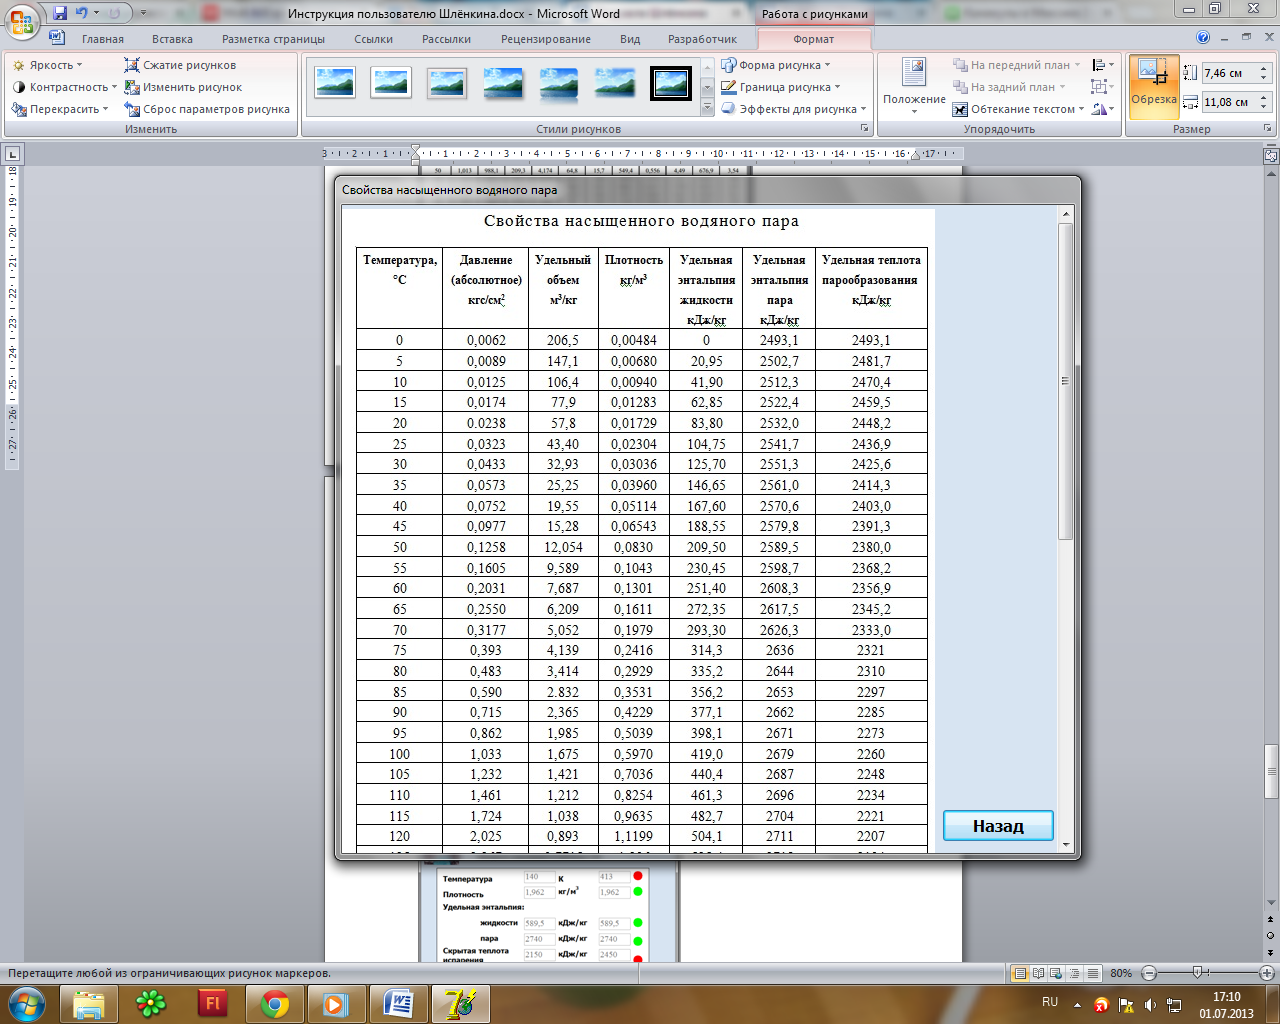Click Сжатие рисунков compress pictures
This screenshot has height=1024, width=1280.
(x=180, y=65)
